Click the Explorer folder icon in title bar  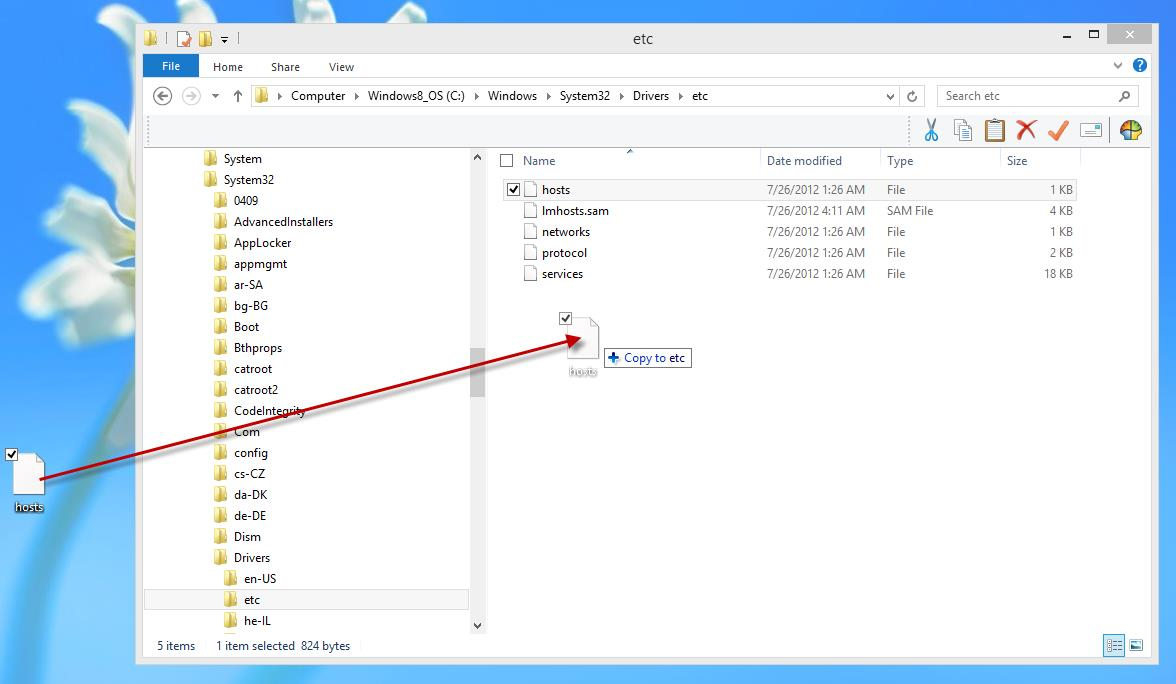click(151, 38)
